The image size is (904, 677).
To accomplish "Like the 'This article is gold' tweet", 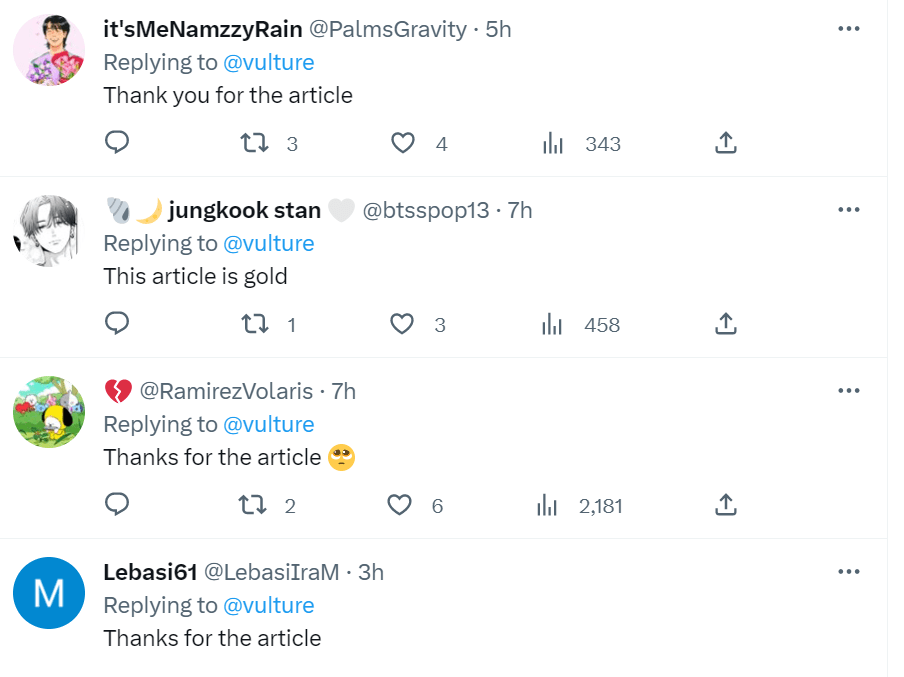I will coord(402,324).
